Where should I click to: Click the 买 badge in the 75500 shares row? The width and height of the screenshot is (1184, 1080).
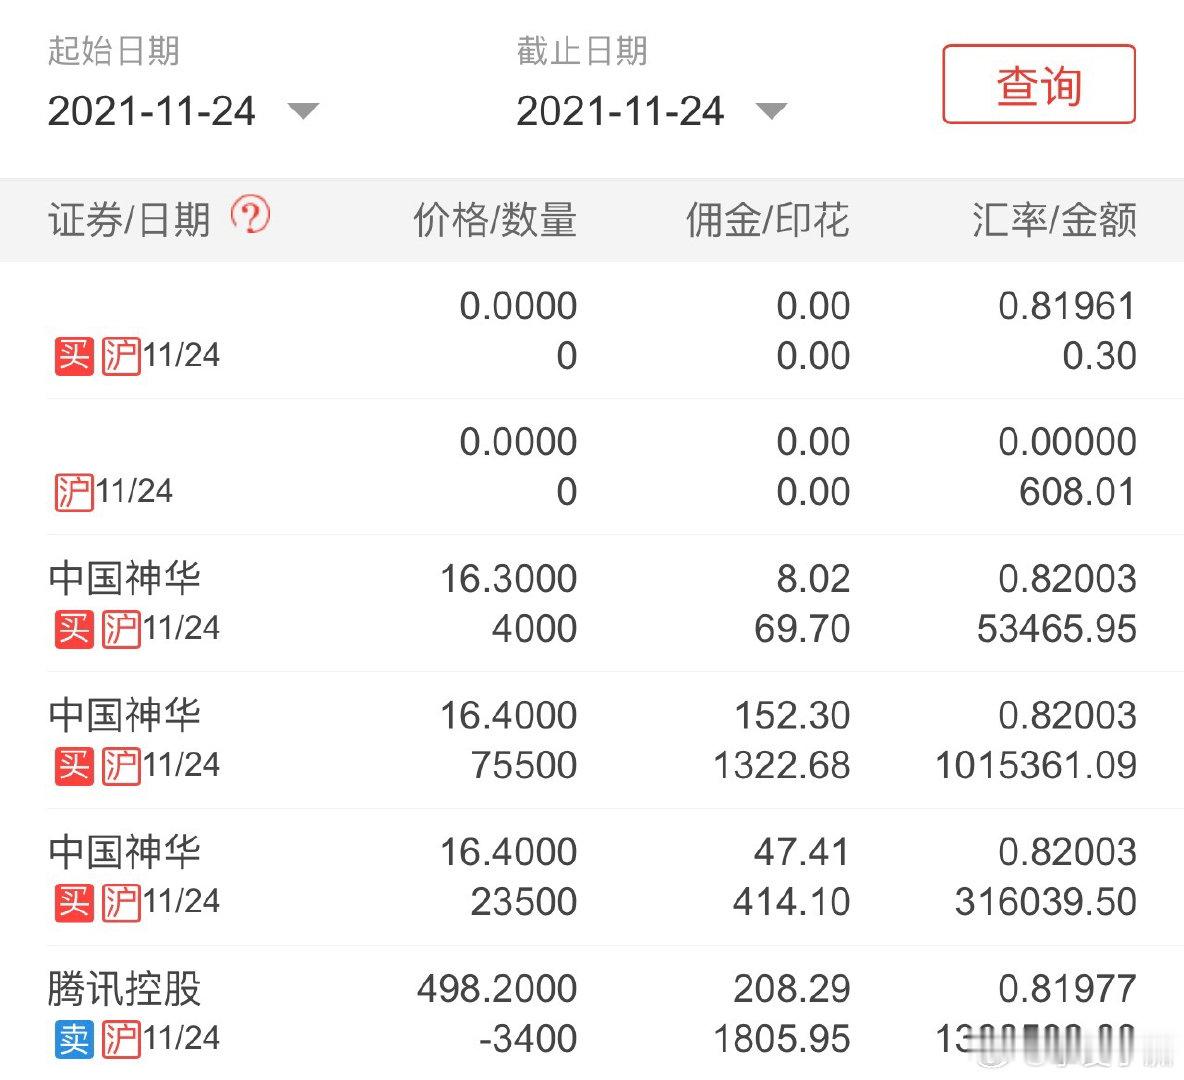(x=74, y=766)
